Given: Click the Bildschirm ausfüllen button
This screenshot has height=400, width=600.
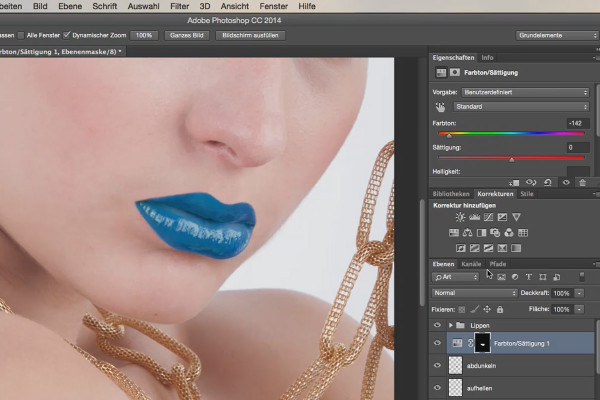Looking at the screenshot, I should coord(250,35).
